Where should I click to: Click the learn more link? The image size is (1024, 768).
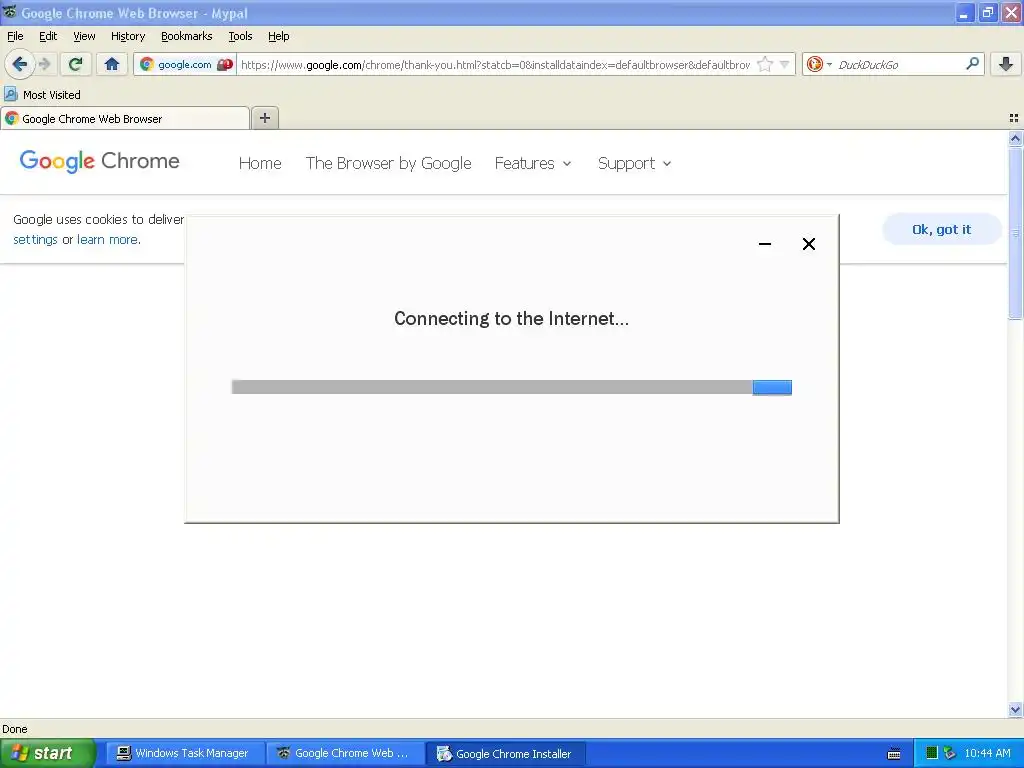coord(107,240)
